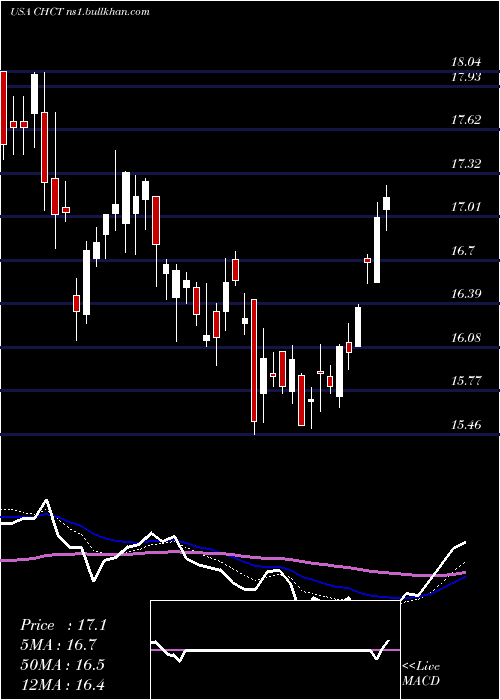
Task: Click the latest white candlestick near 17.1
Action: click(386, 204)
